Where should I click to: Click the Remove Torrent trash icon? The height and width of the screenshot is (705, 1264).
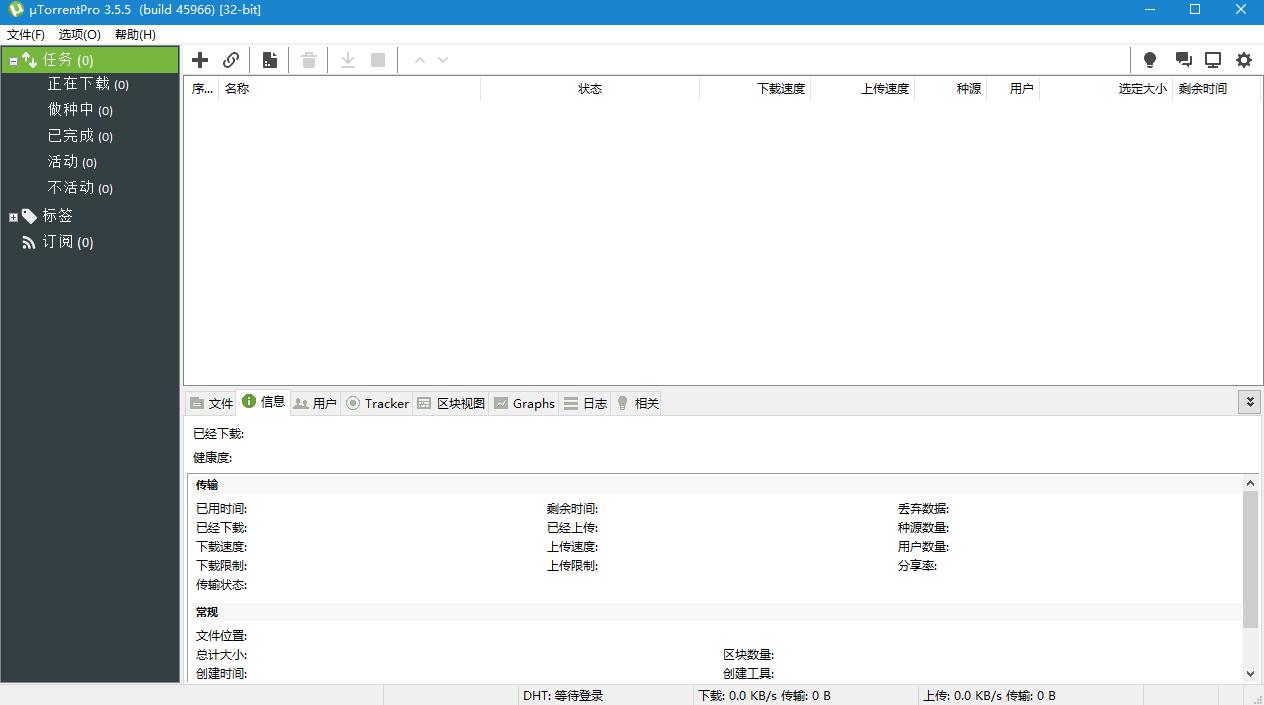click(308, 59)
